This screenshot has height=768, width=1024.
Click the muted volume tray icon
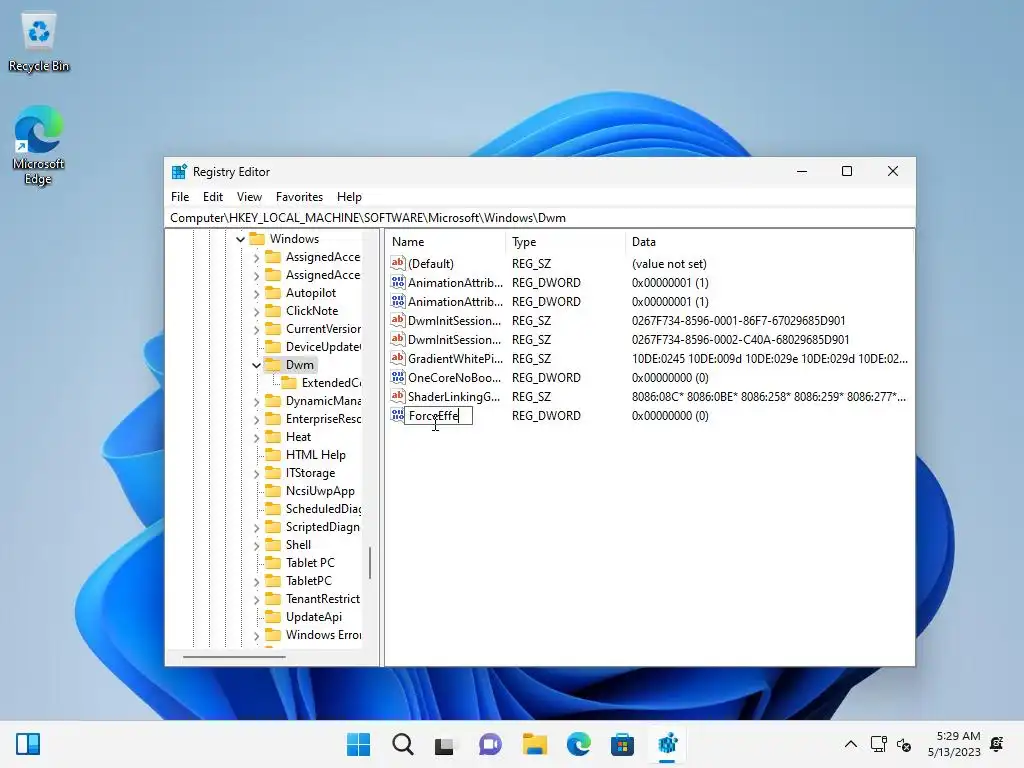[904, 744]
